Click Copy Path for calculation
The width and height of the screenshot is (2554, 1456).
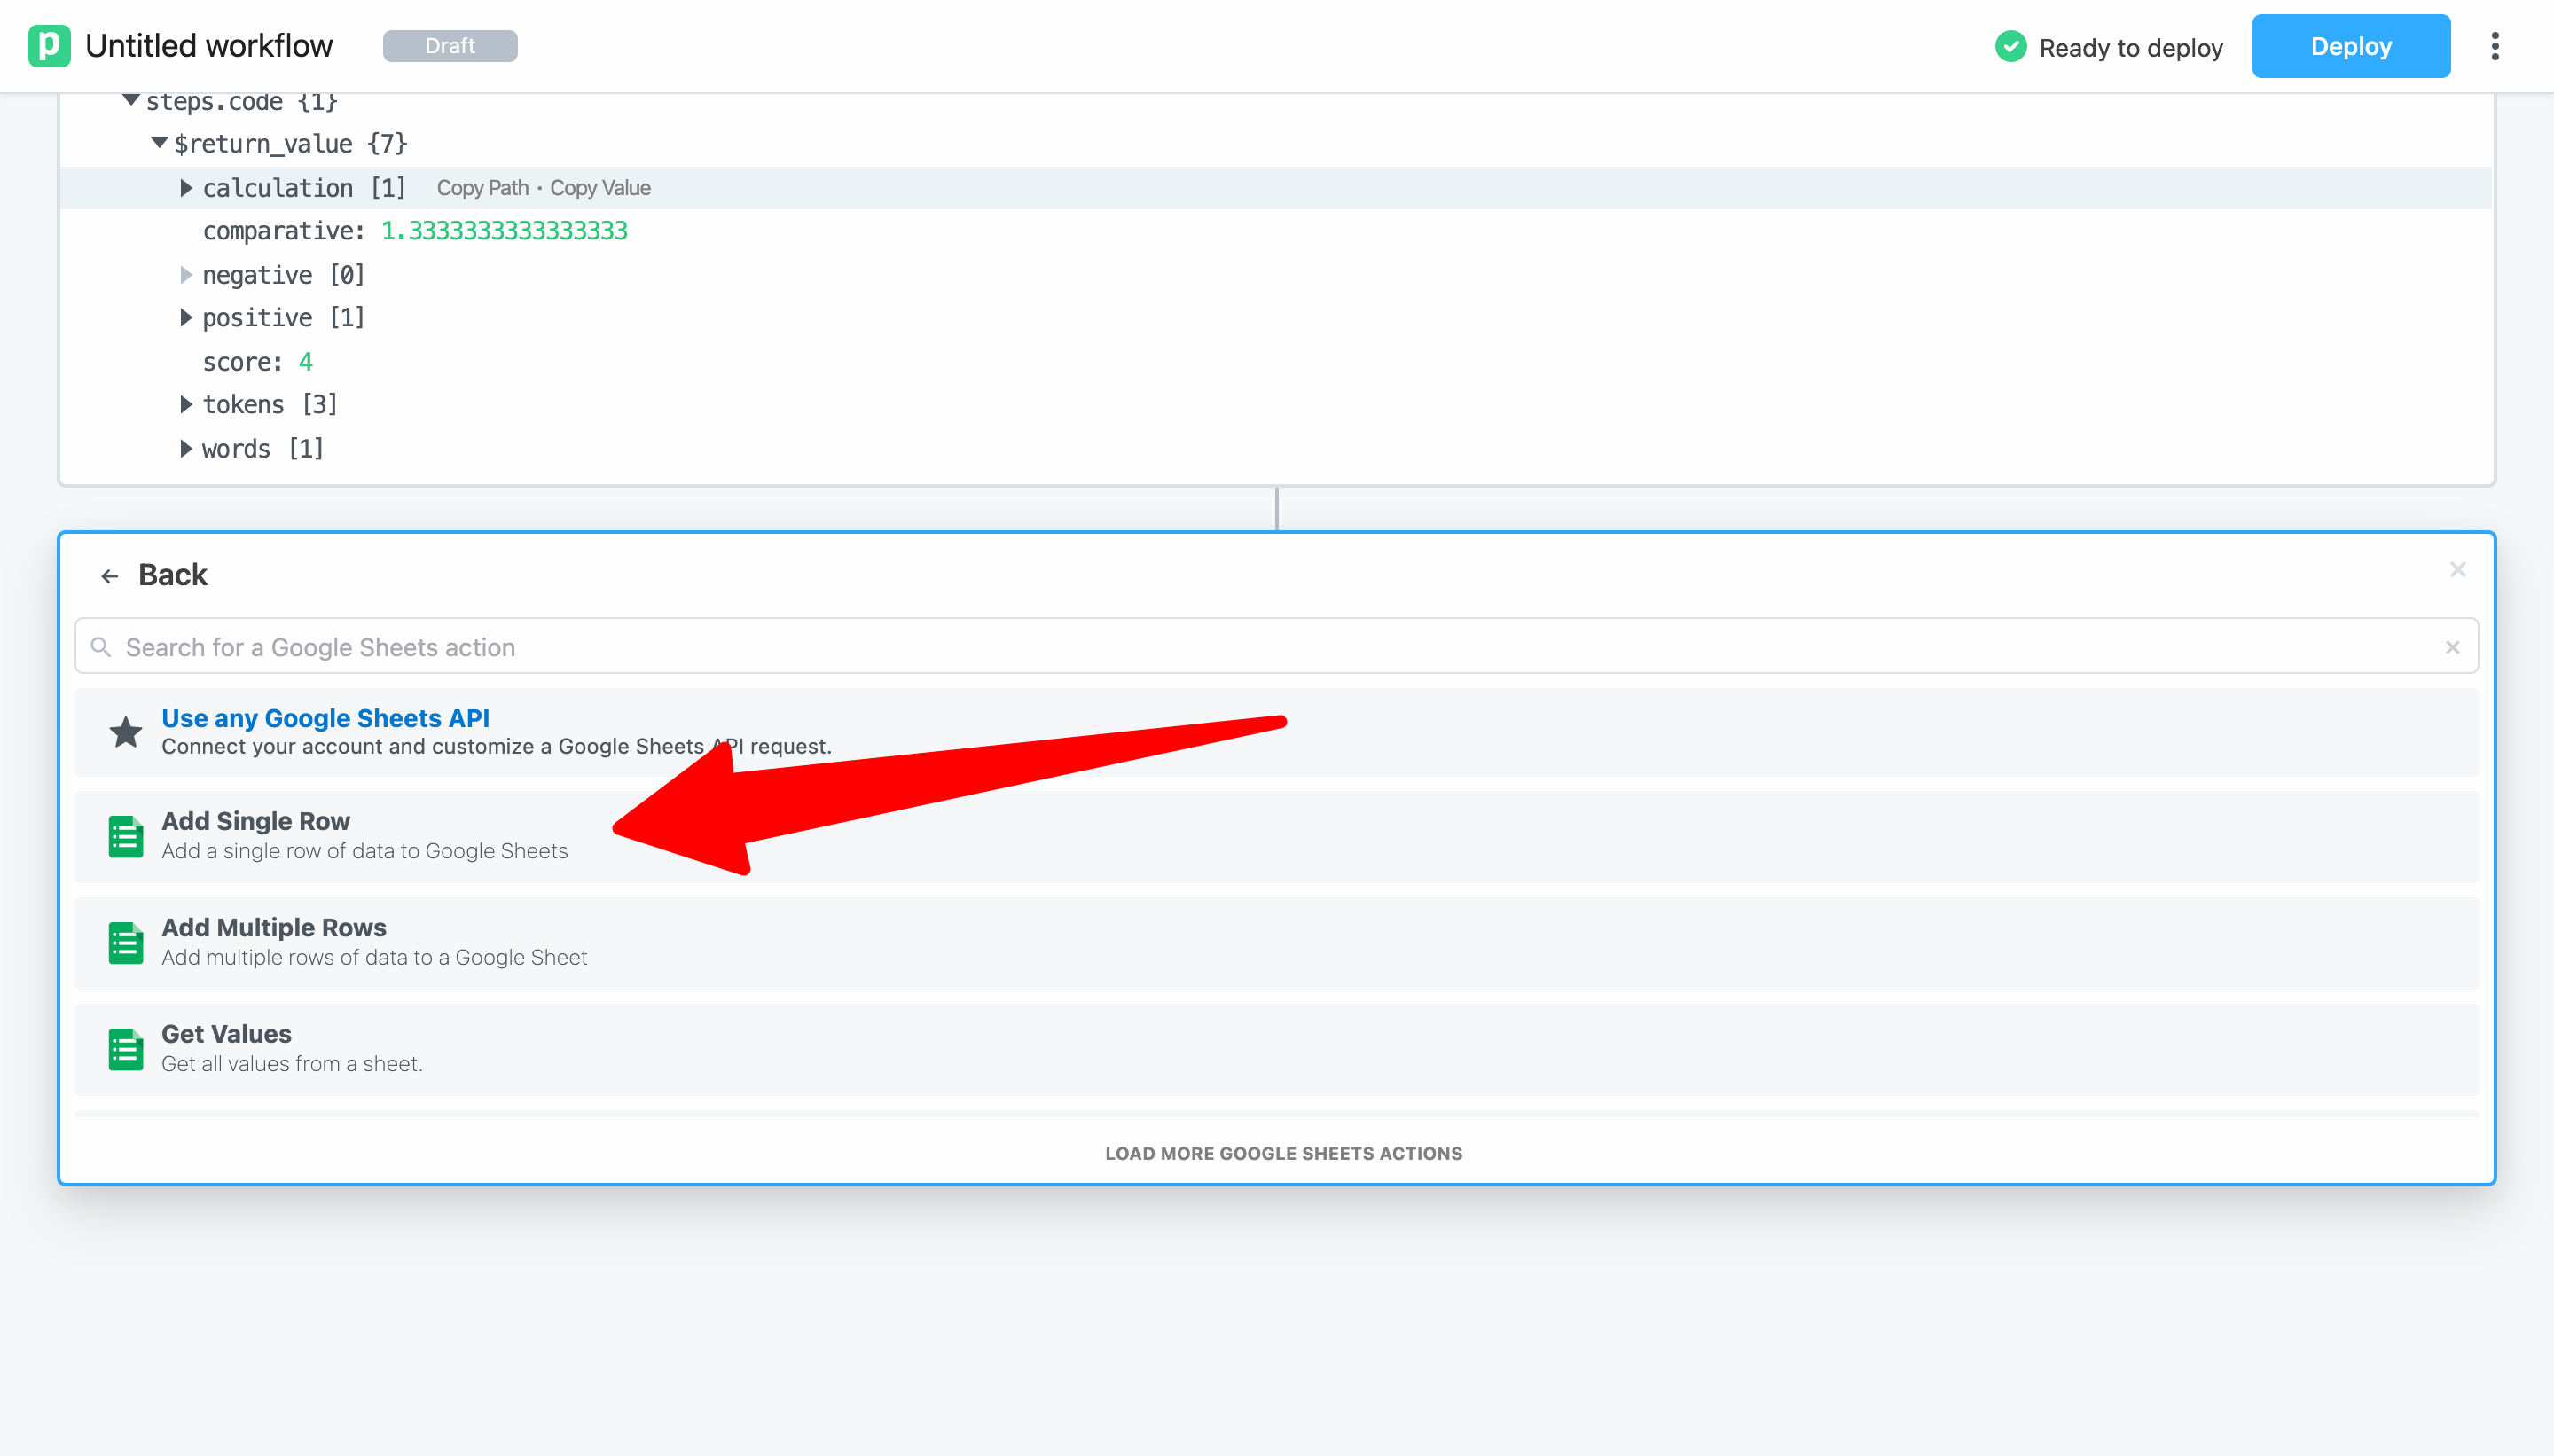coord(483,188)
